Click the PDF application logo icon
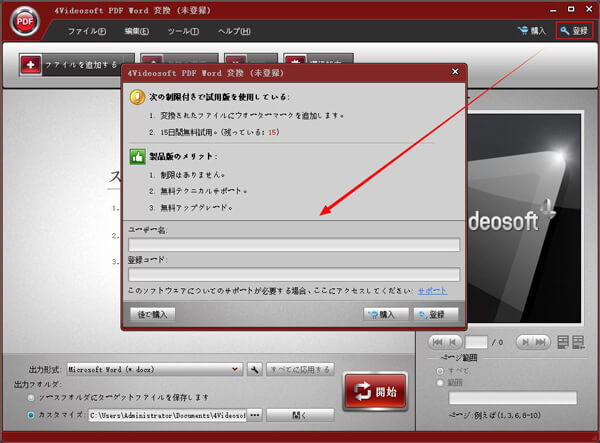 point(25,22)
